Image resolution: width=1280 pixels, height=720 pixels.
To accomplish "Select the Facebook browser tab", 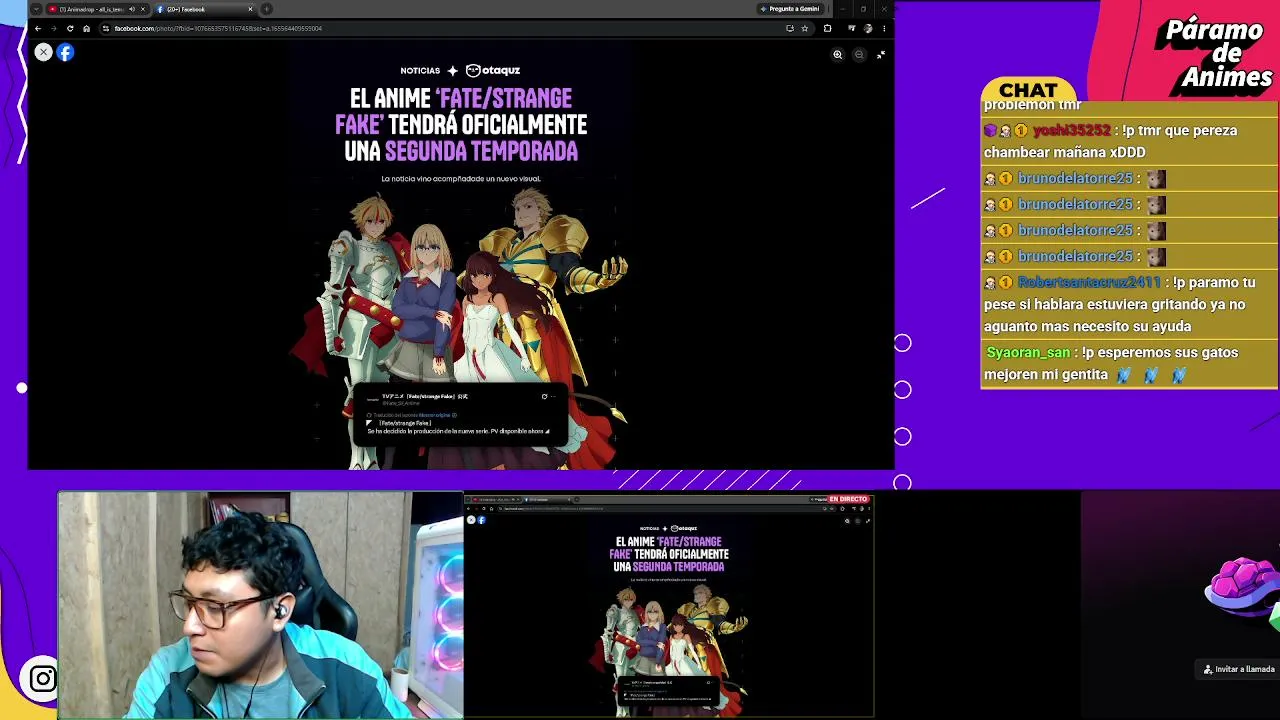I will pos(205,9).
